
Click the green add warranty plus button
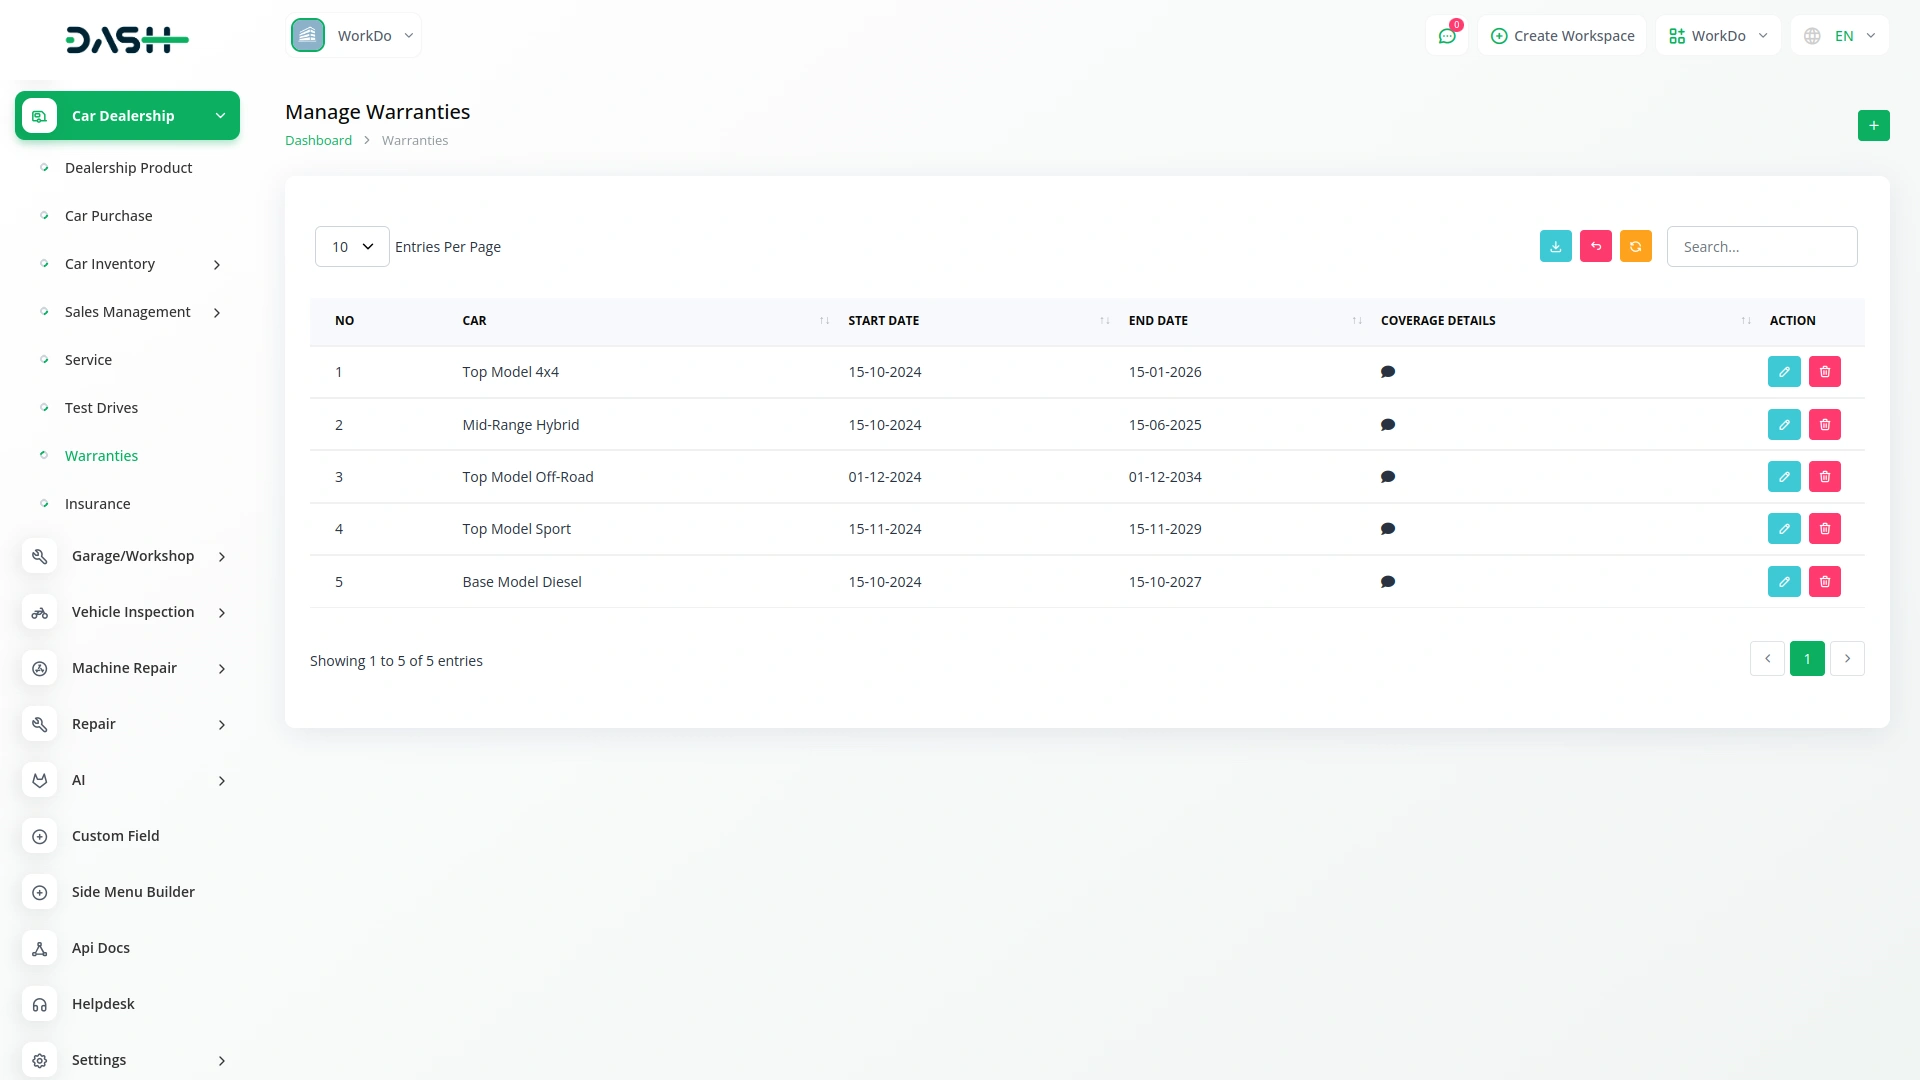pos(1873,126)
